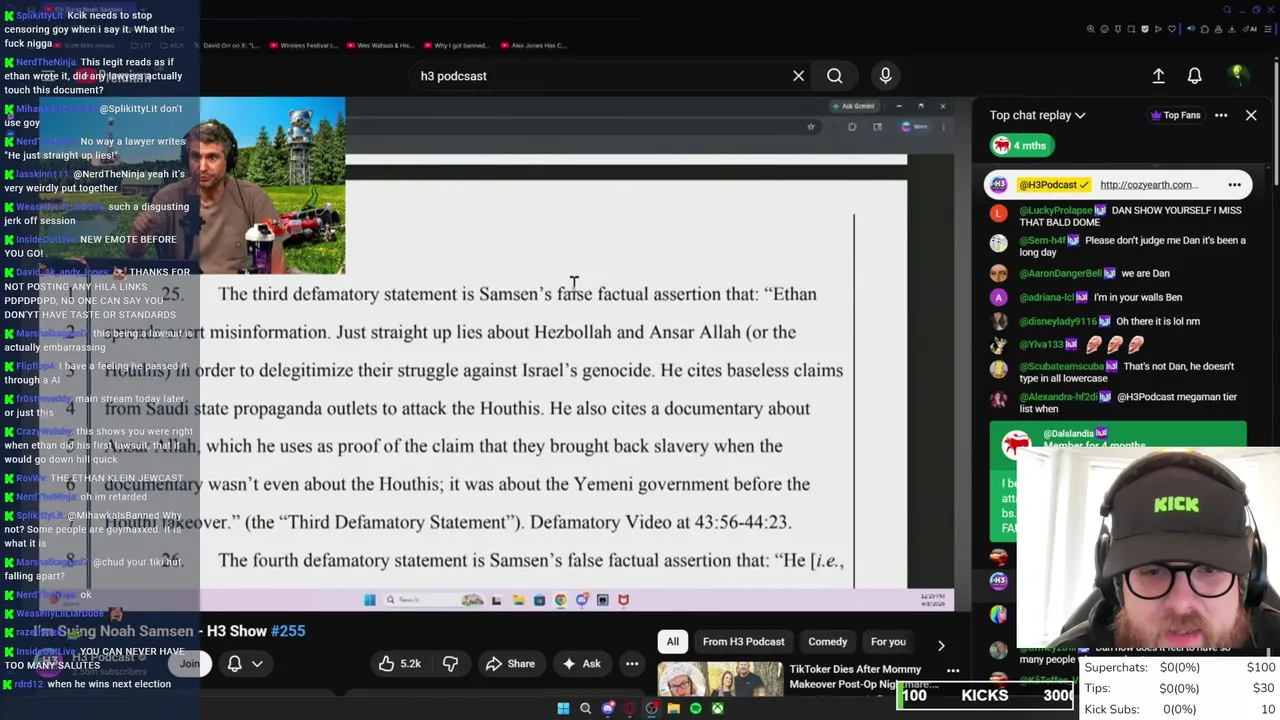This screenshot has width=1280, height=720.
Task: Dislike the H3 Show video
Action: click(450, 663)
